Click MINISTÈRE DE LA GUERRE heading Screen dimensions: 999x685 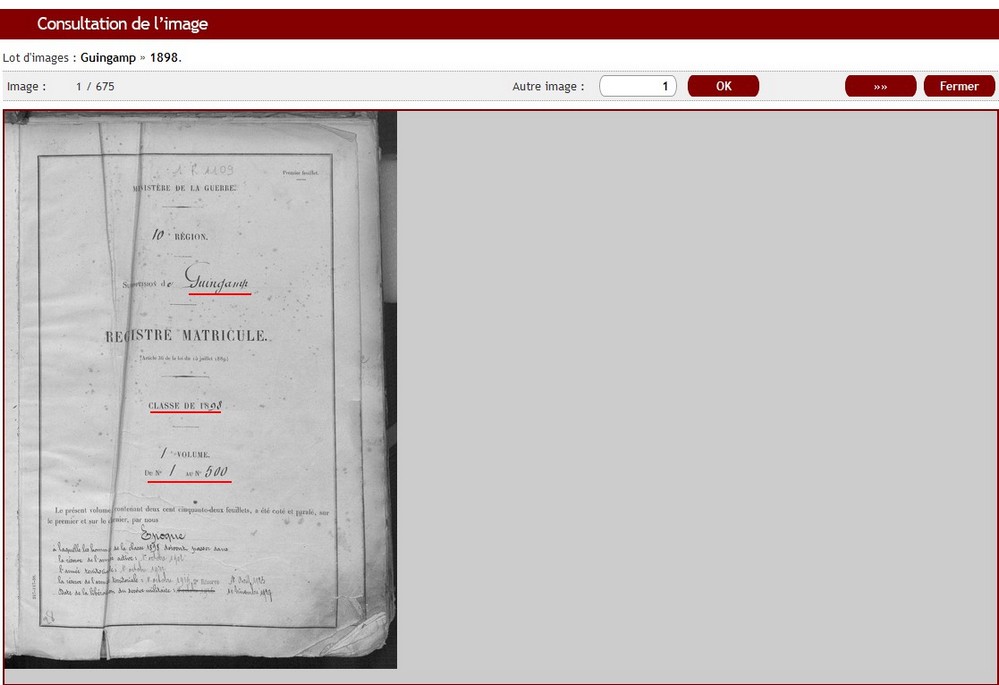[185, 188]
